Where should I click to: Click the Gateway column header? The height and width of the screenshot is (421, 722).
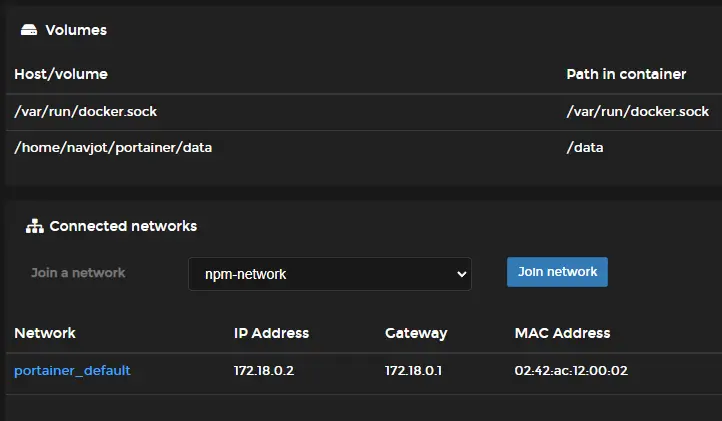coord(415,333)
